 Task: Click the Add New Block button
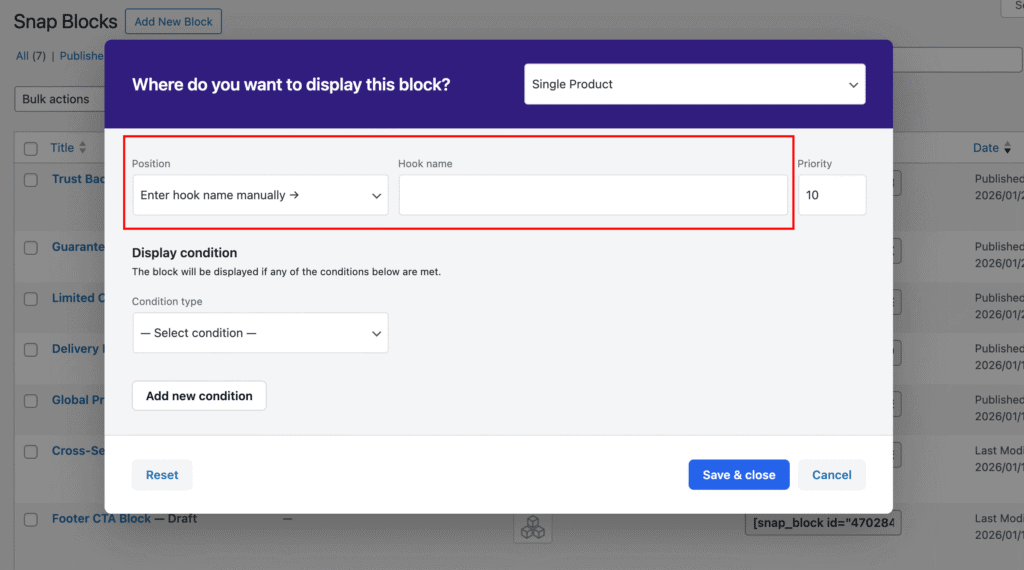point(173,21)
